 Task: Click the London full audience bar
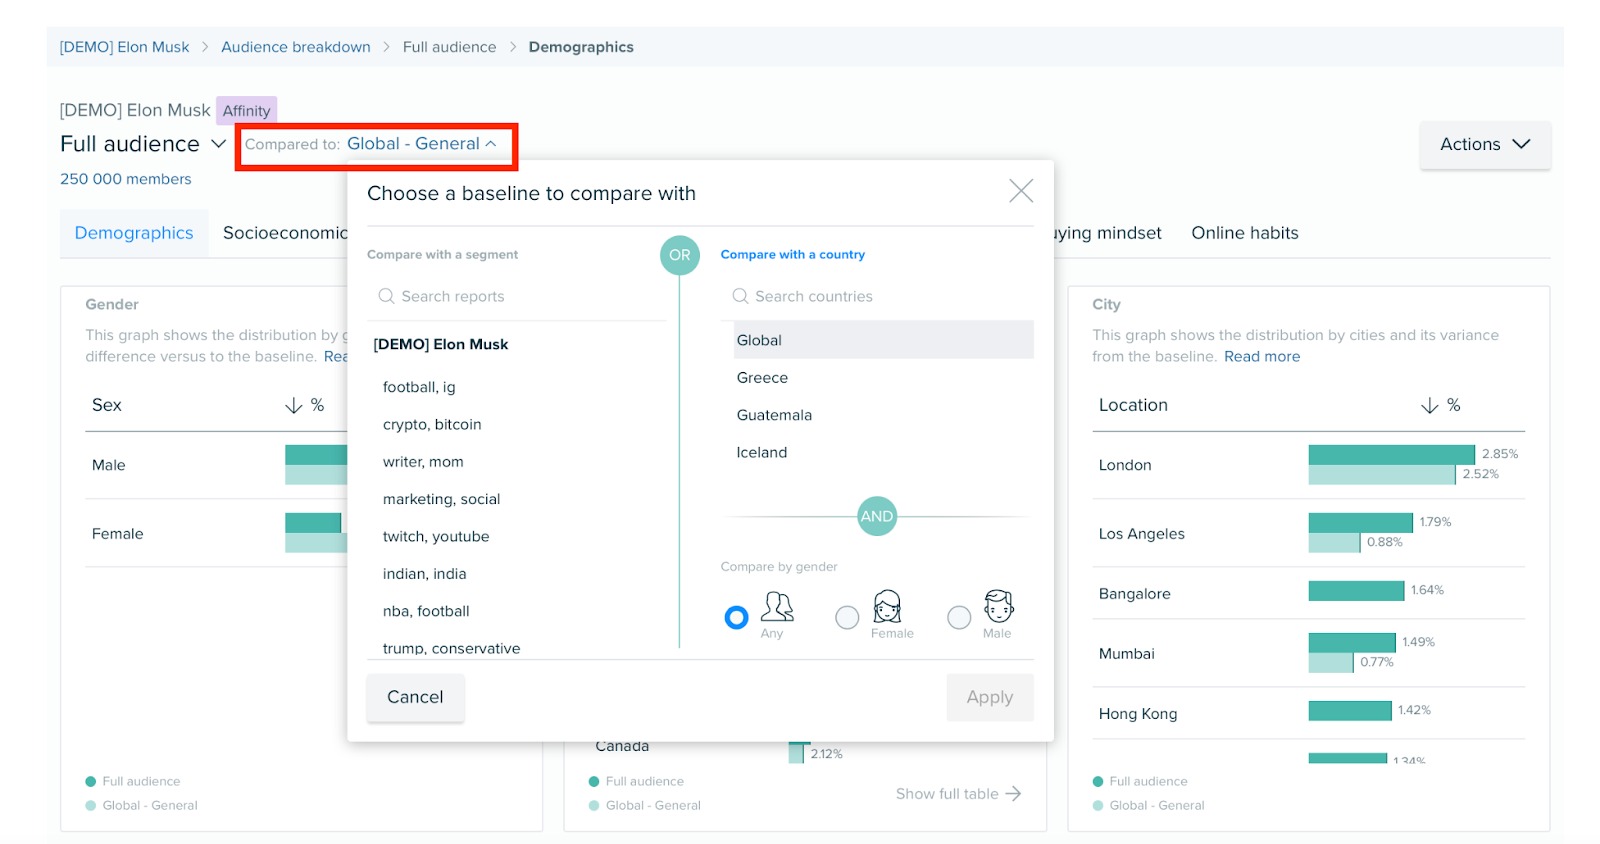(x=1391, y=454)
